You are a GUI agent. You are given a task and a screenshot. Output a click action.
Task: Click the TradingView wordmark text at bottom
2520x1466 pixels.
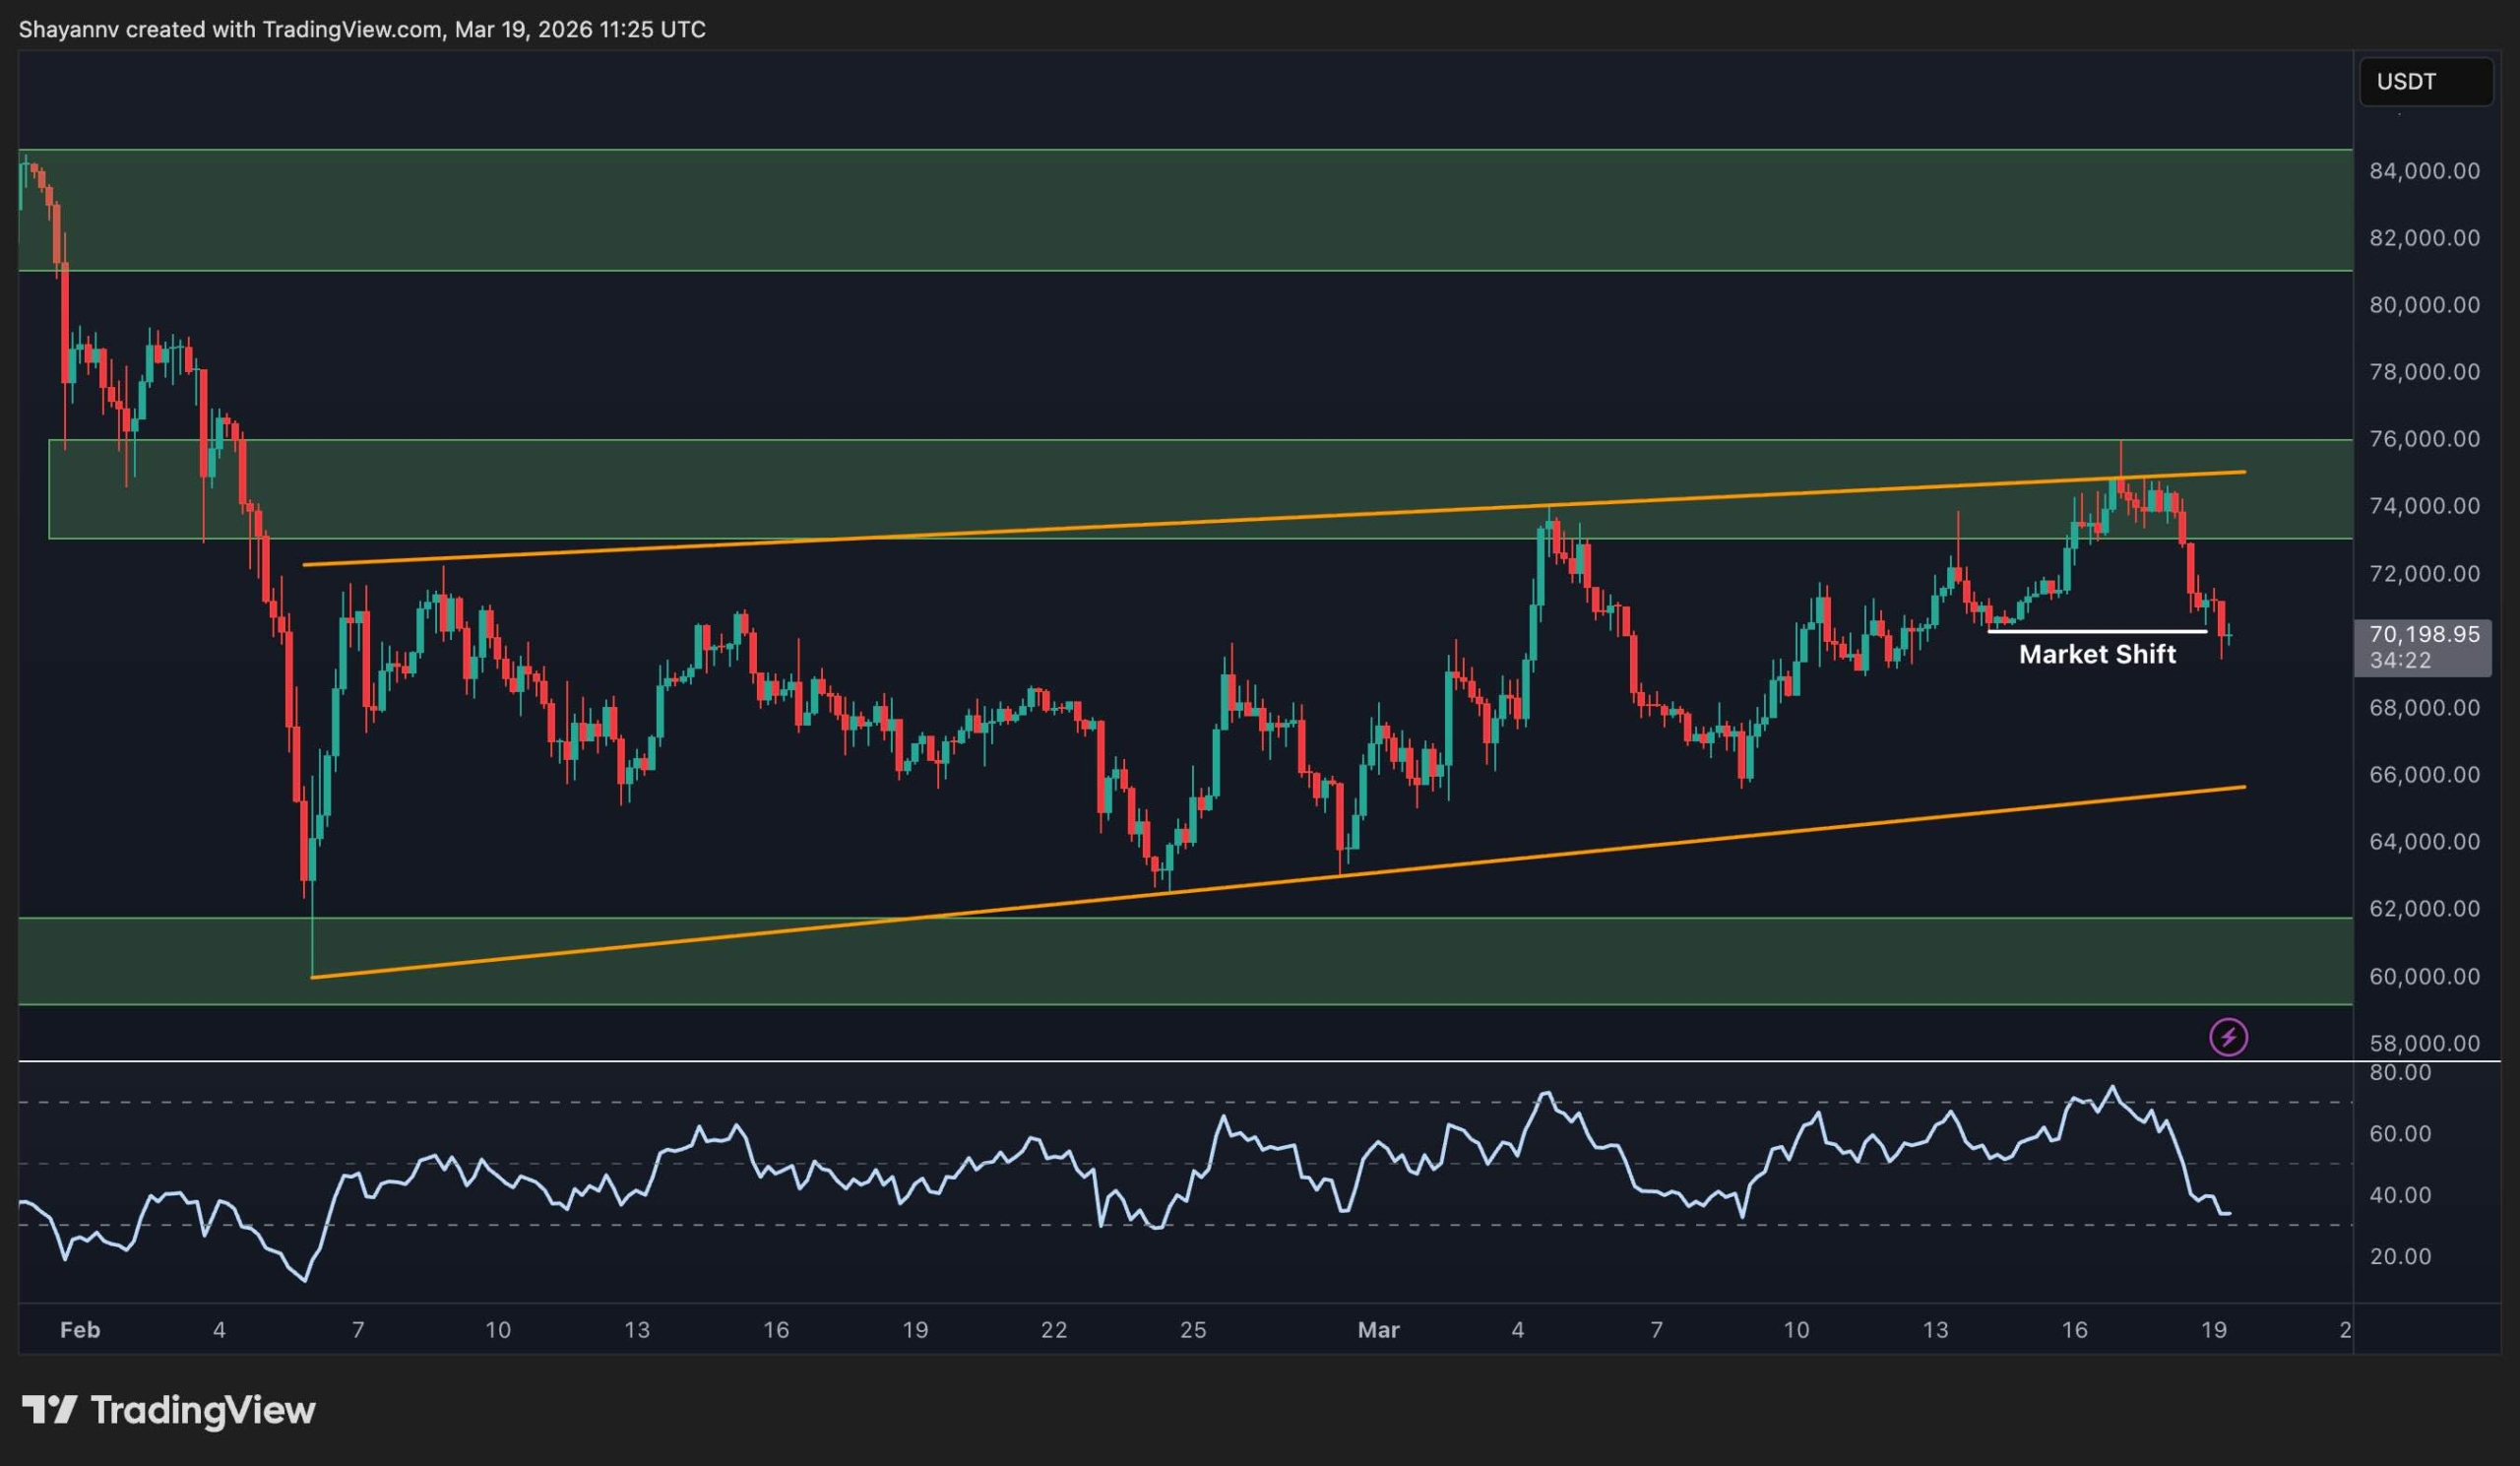point(203,1410)
